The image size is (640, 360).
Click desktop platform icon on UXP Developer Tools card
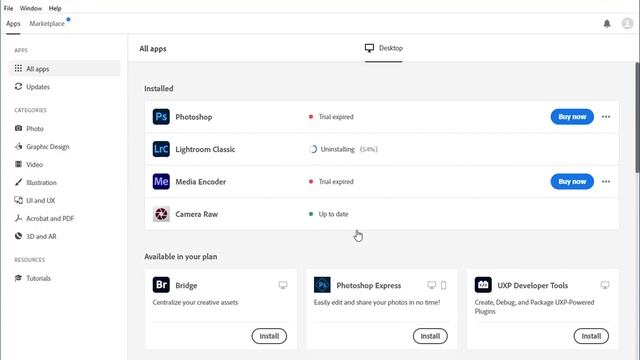pyautogui.click(x=605, y=285)
